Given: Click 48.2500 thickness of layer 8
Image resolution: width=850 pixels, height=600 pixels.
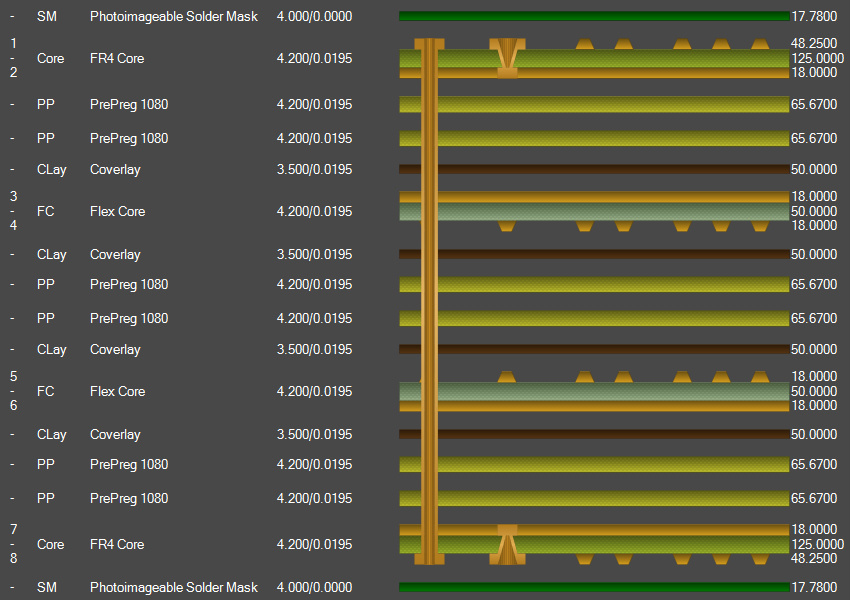Looking at the screenshot, I should [814, 558].
